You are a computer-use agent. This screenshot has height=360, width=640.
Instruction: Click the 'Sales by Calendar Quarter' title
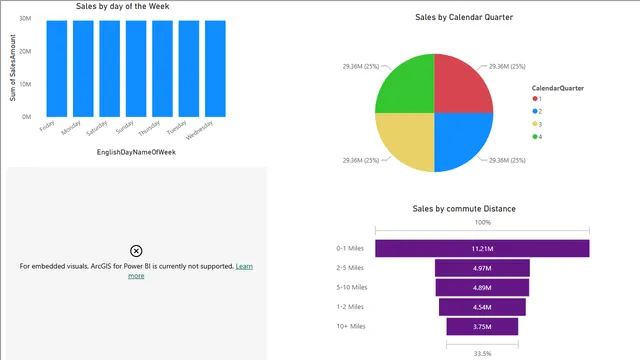(x=464, y=17)
